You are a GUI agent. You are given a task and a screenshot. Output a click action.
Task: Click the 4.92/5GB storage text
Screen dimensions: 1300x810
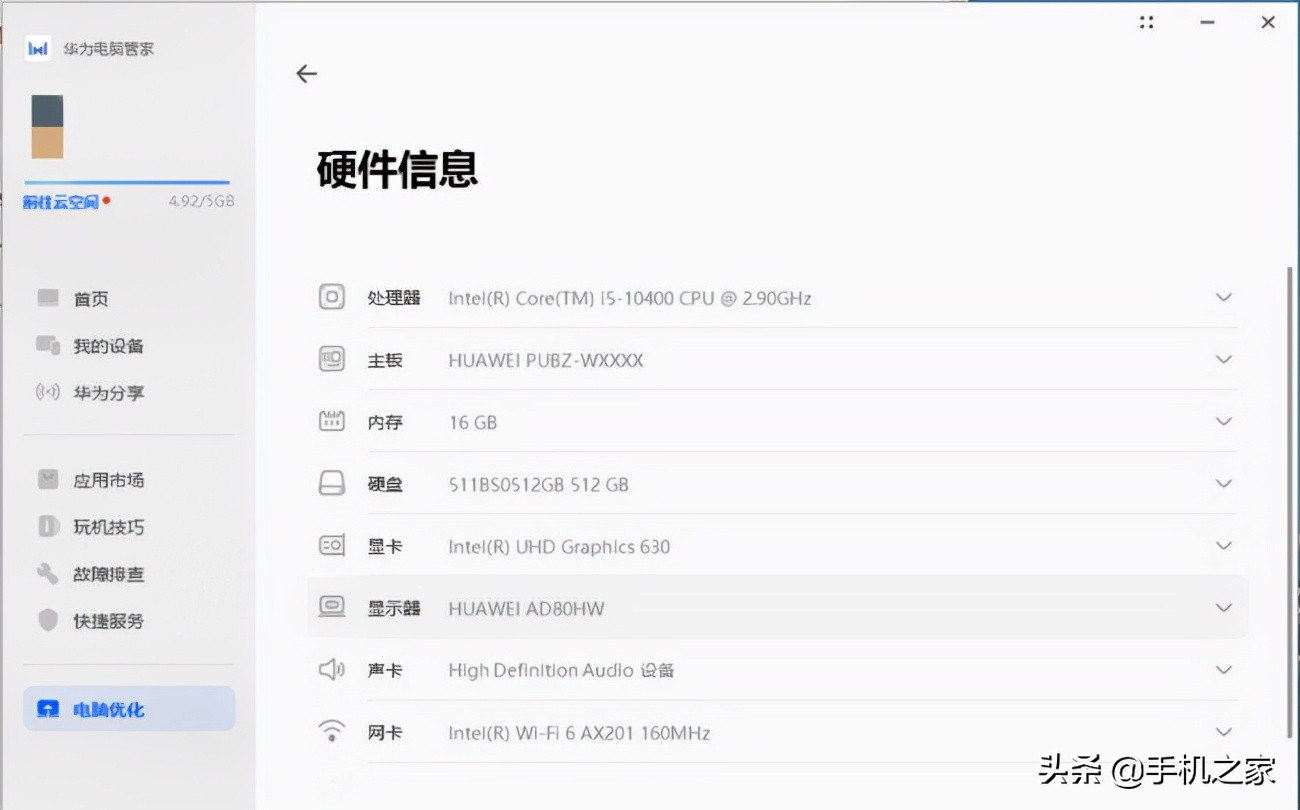click(x=201, y=201)
